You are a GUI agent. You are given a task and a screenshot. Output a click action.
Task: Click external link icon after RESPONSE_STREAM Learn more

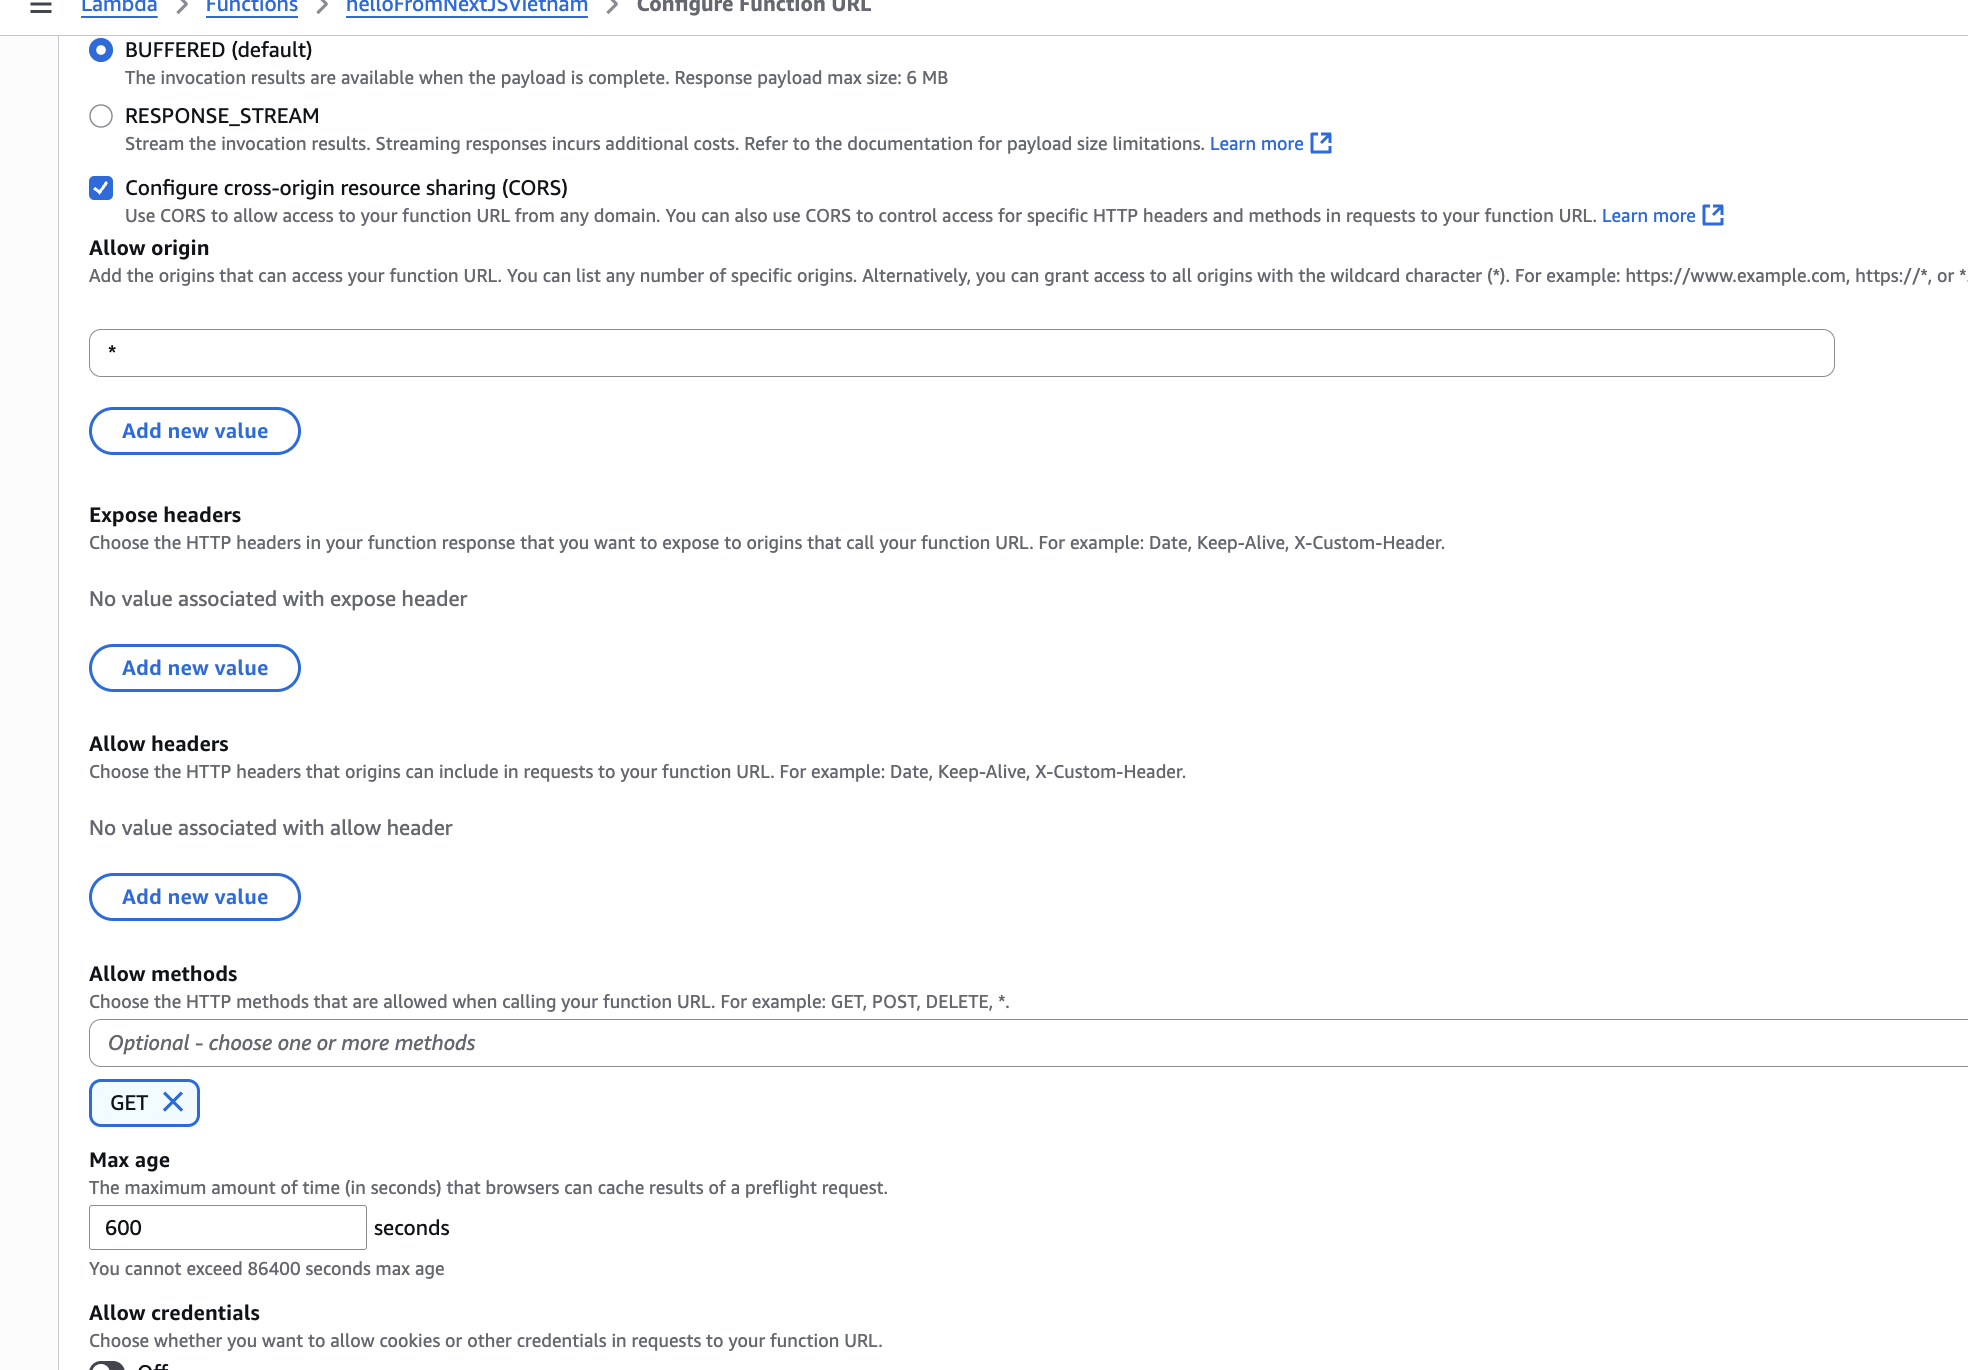[1321, 143]
